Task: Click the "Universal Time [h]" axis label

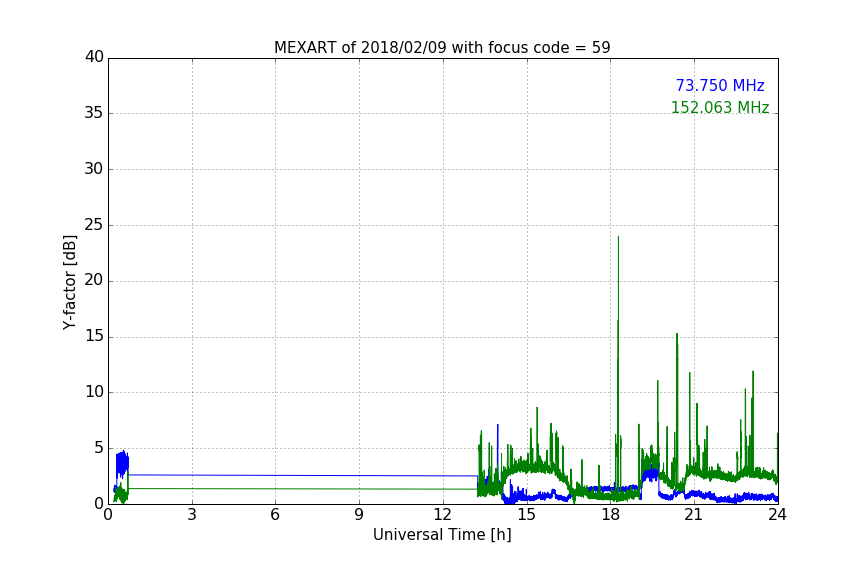Action: pyautogui.click(x=442, y=535)
